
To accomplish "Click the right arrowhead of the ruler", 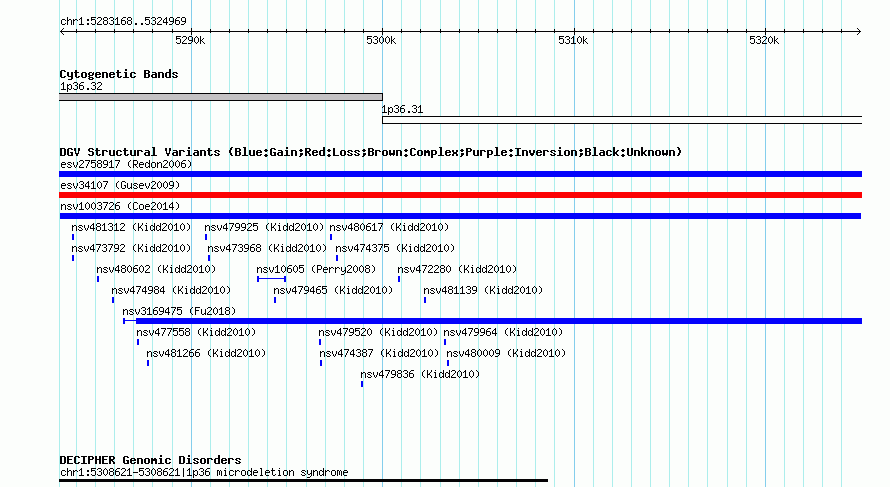I will pyautogui.click(x=859, y=32).
